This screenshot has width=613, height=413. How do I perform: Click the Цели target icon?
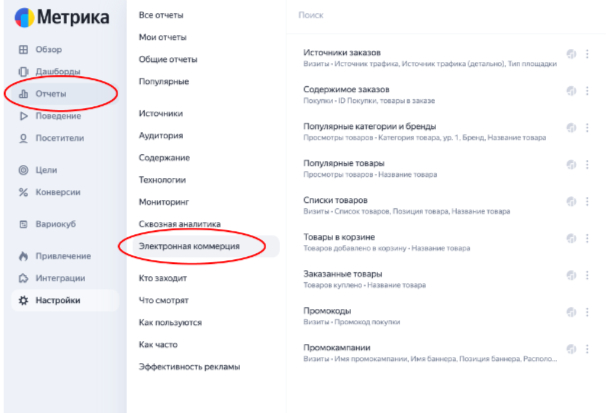pyautogui.click(x=22, y=170)
